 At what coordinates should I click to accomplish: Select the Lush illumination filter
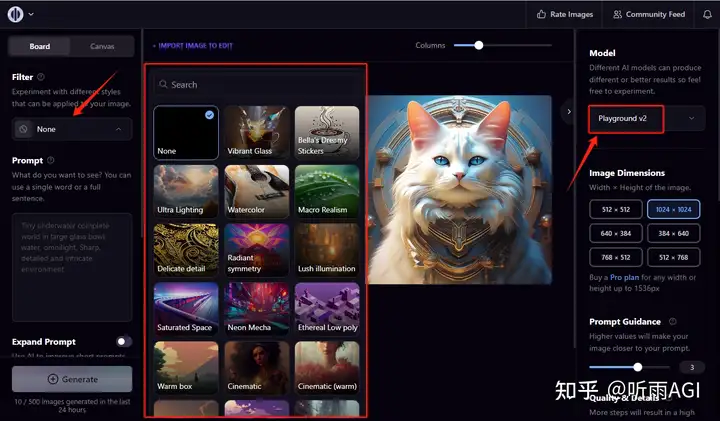tap(327, 250)
